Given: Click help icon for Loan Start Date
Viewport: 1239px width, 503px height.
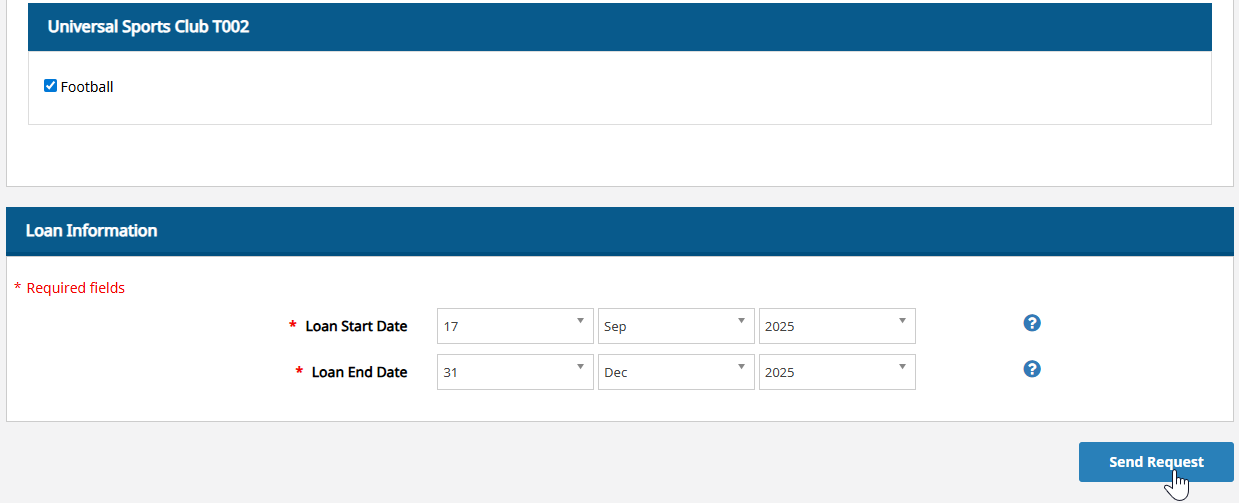Looking at the screenshot, I should click(1033, 323).
